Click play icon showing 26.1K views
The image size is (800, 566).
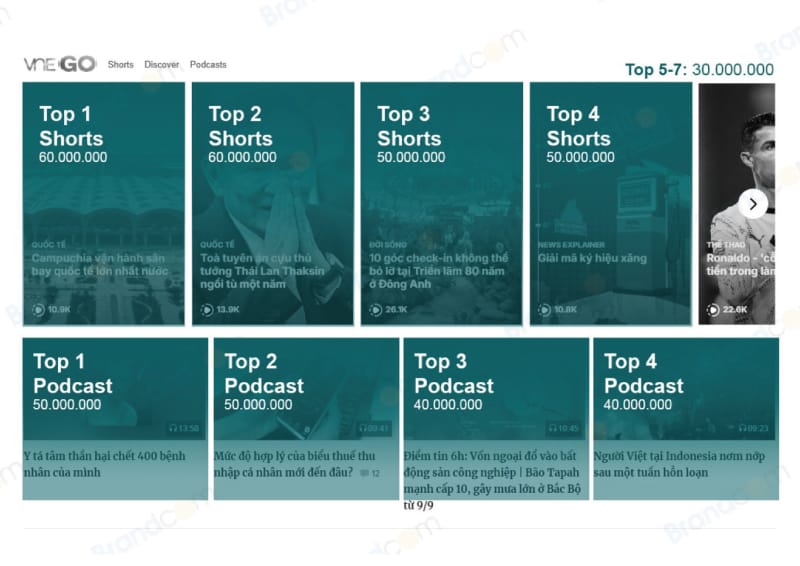pyautogui.click(x=376, y=310)
